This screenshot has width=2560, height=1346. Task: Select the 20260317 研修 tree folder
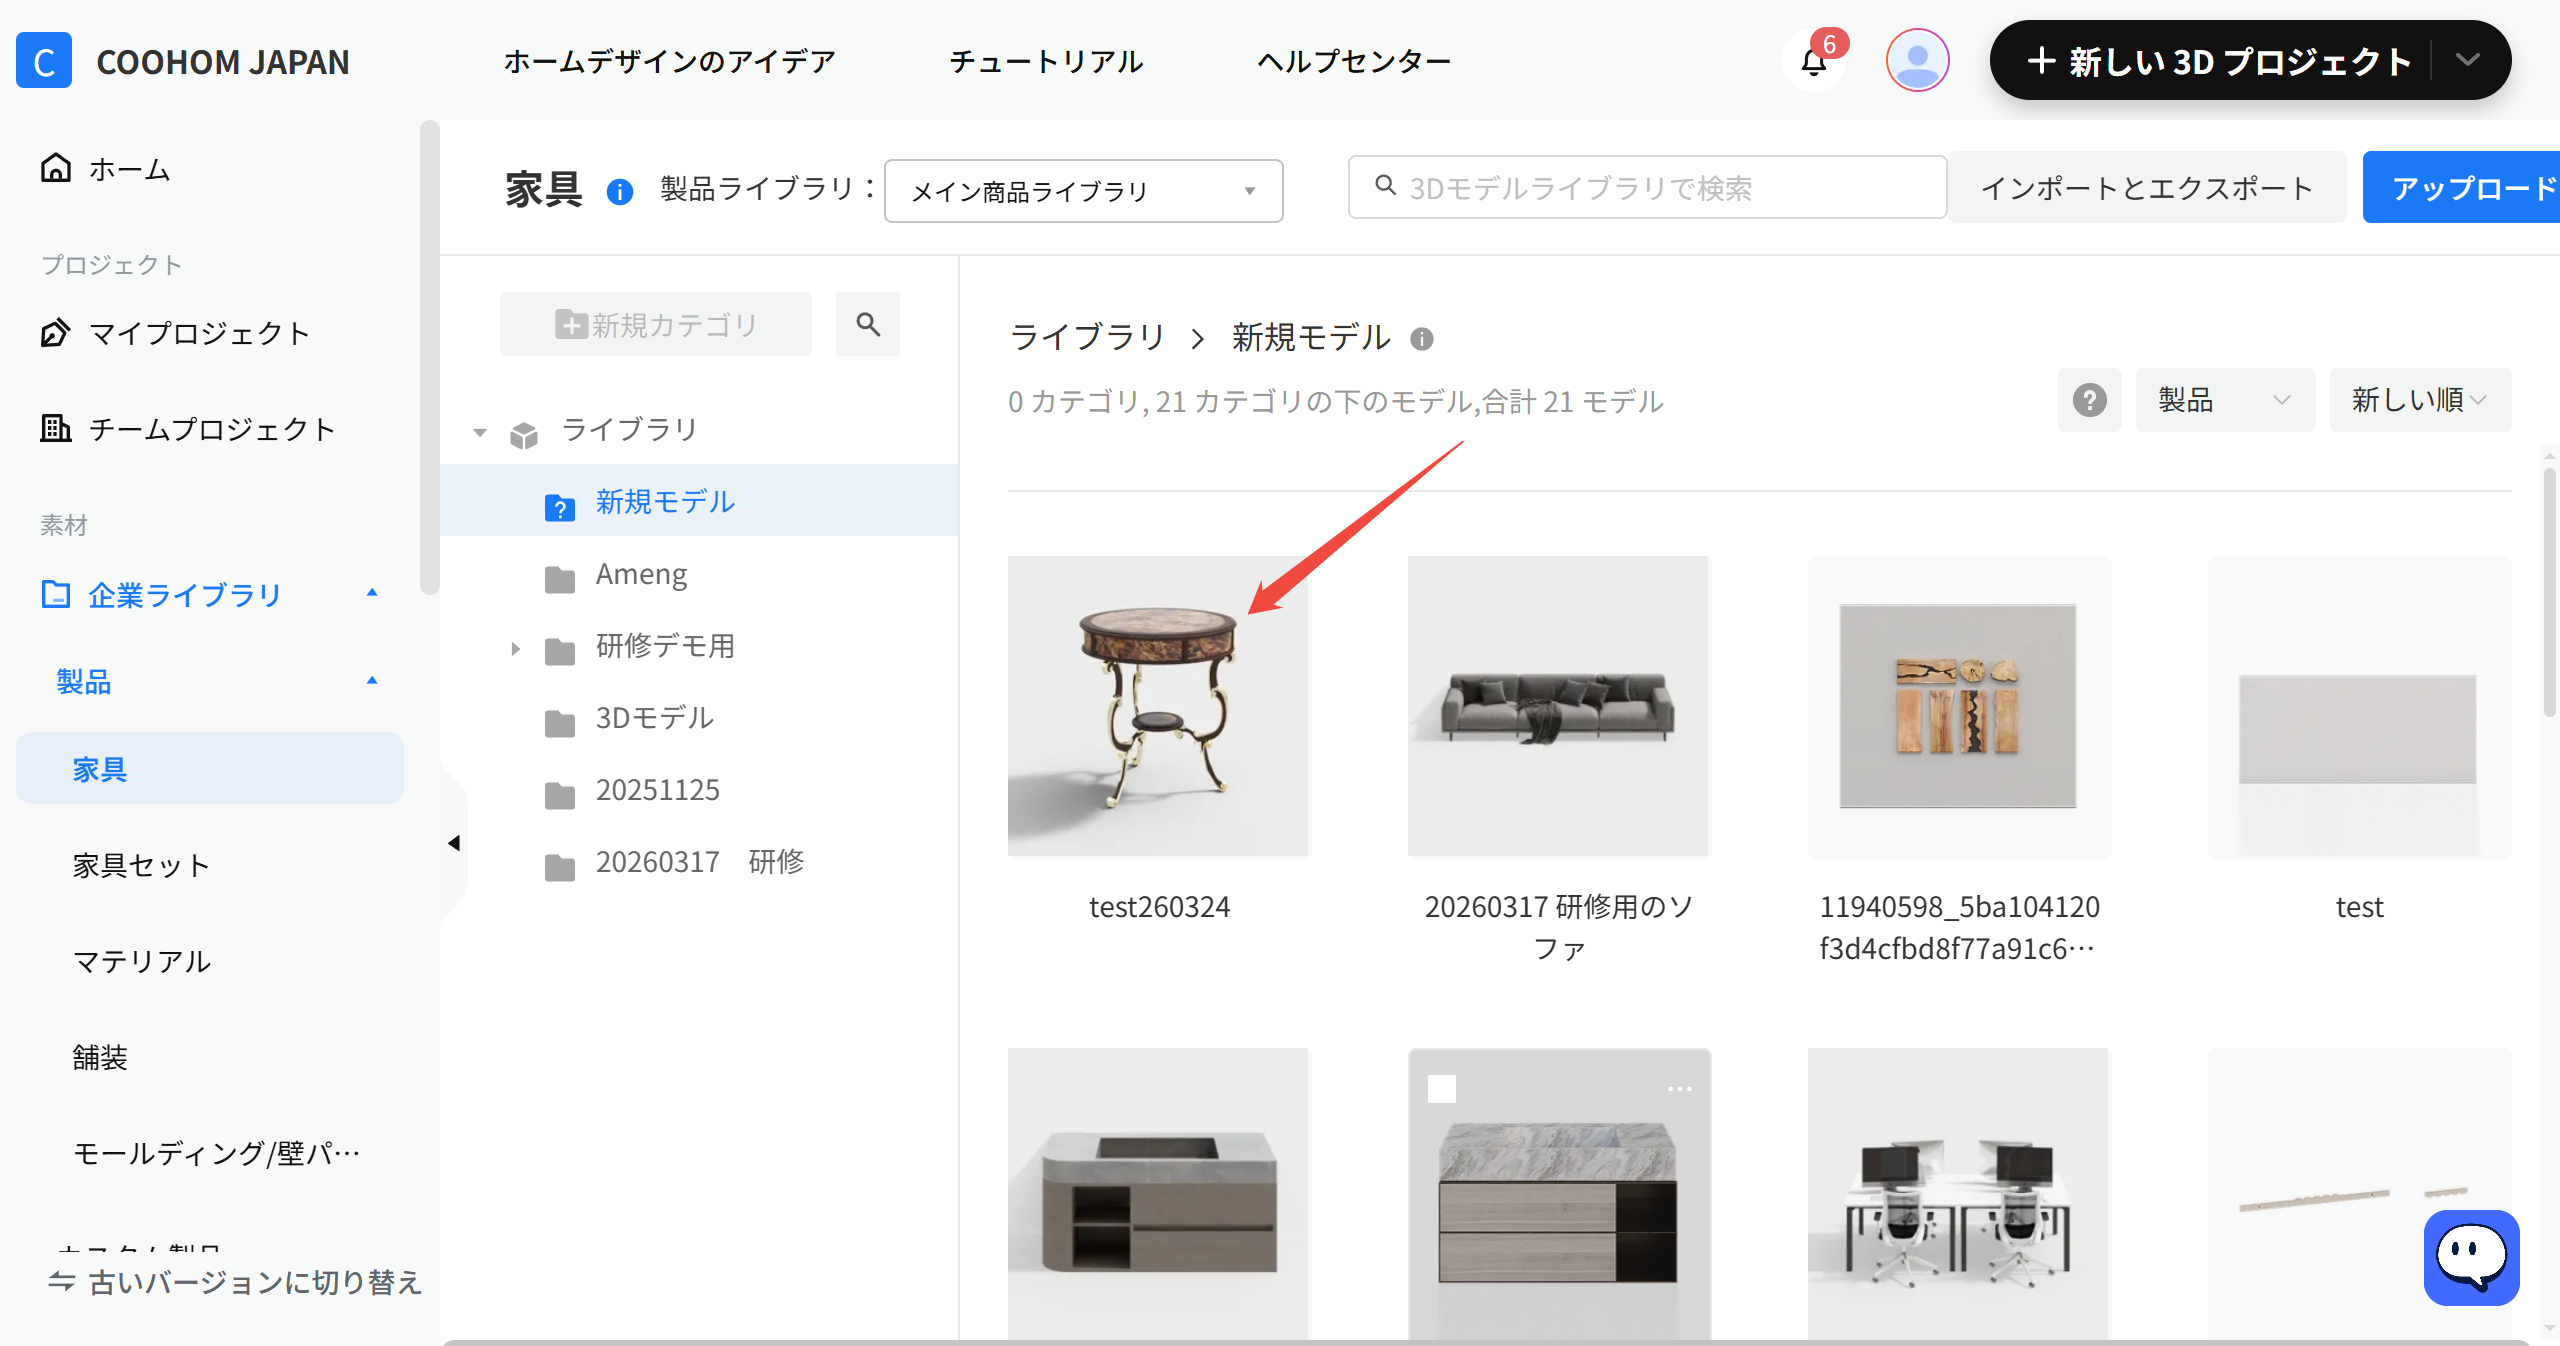click(700, 862)
